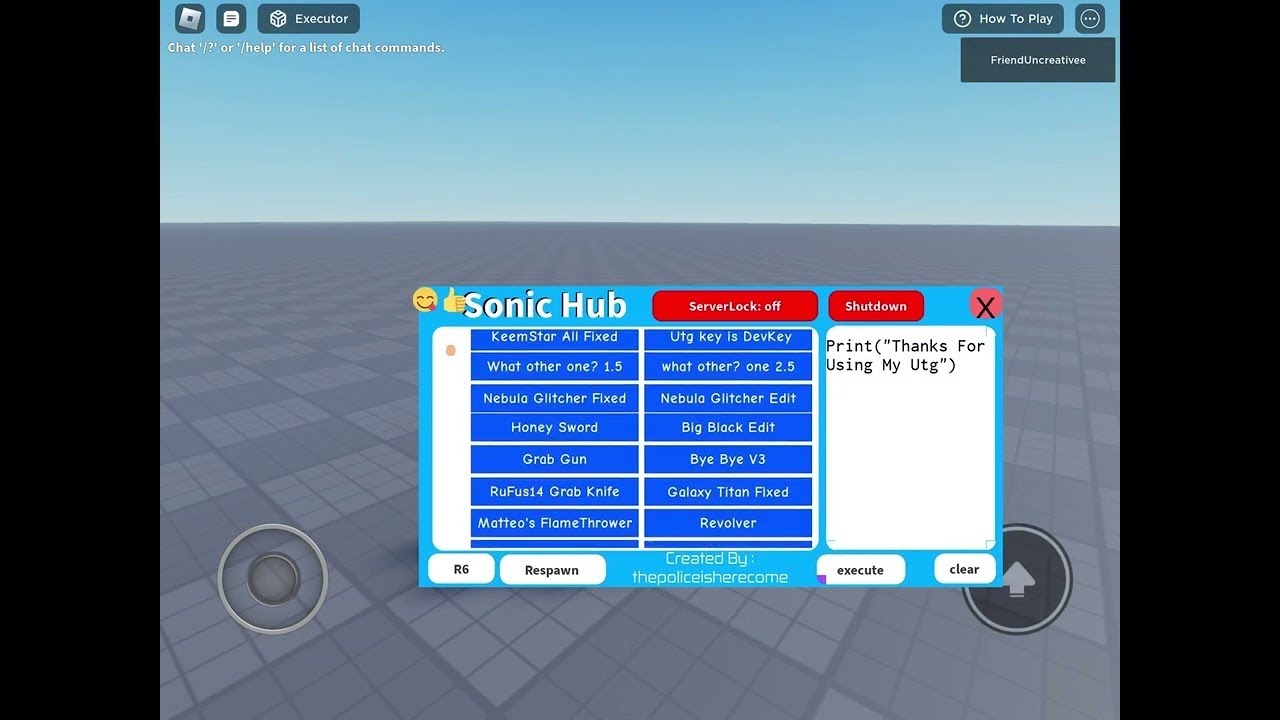Select the Bye Bye V3 script

click(x=728, y=459)
